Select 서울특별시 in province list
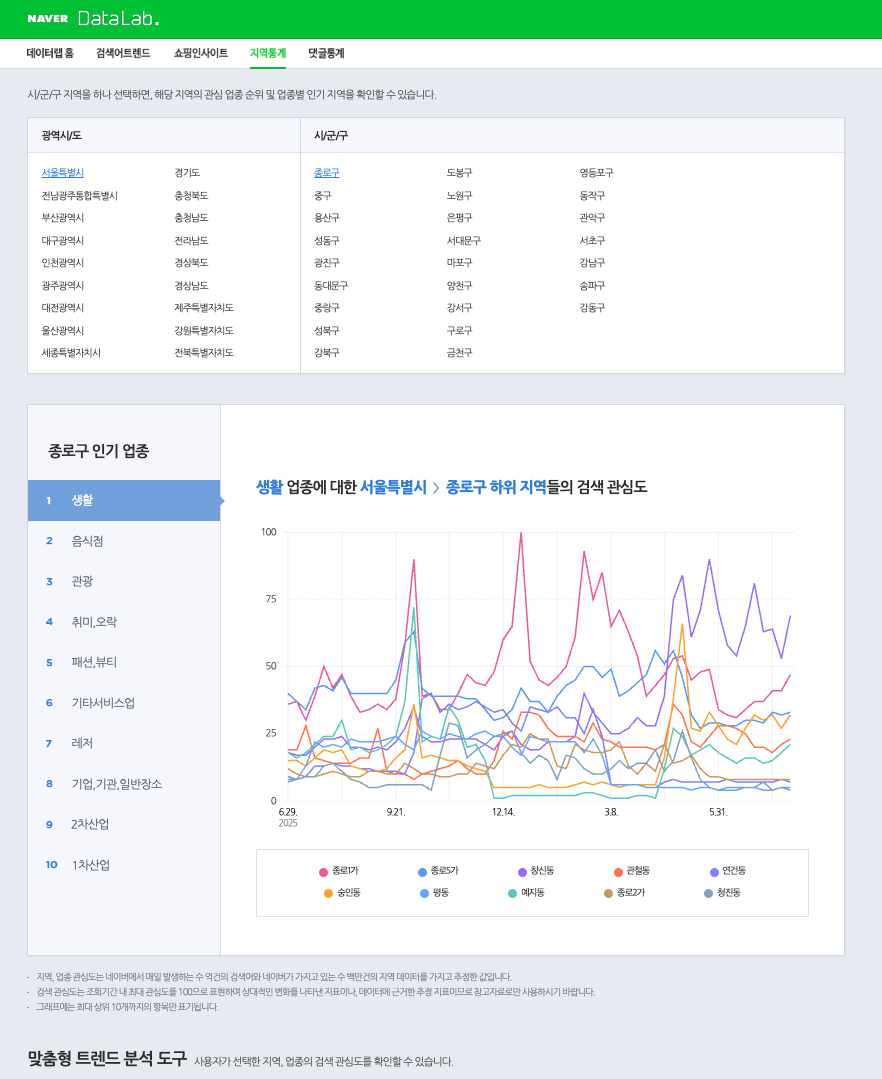 [x=63, y=173]
